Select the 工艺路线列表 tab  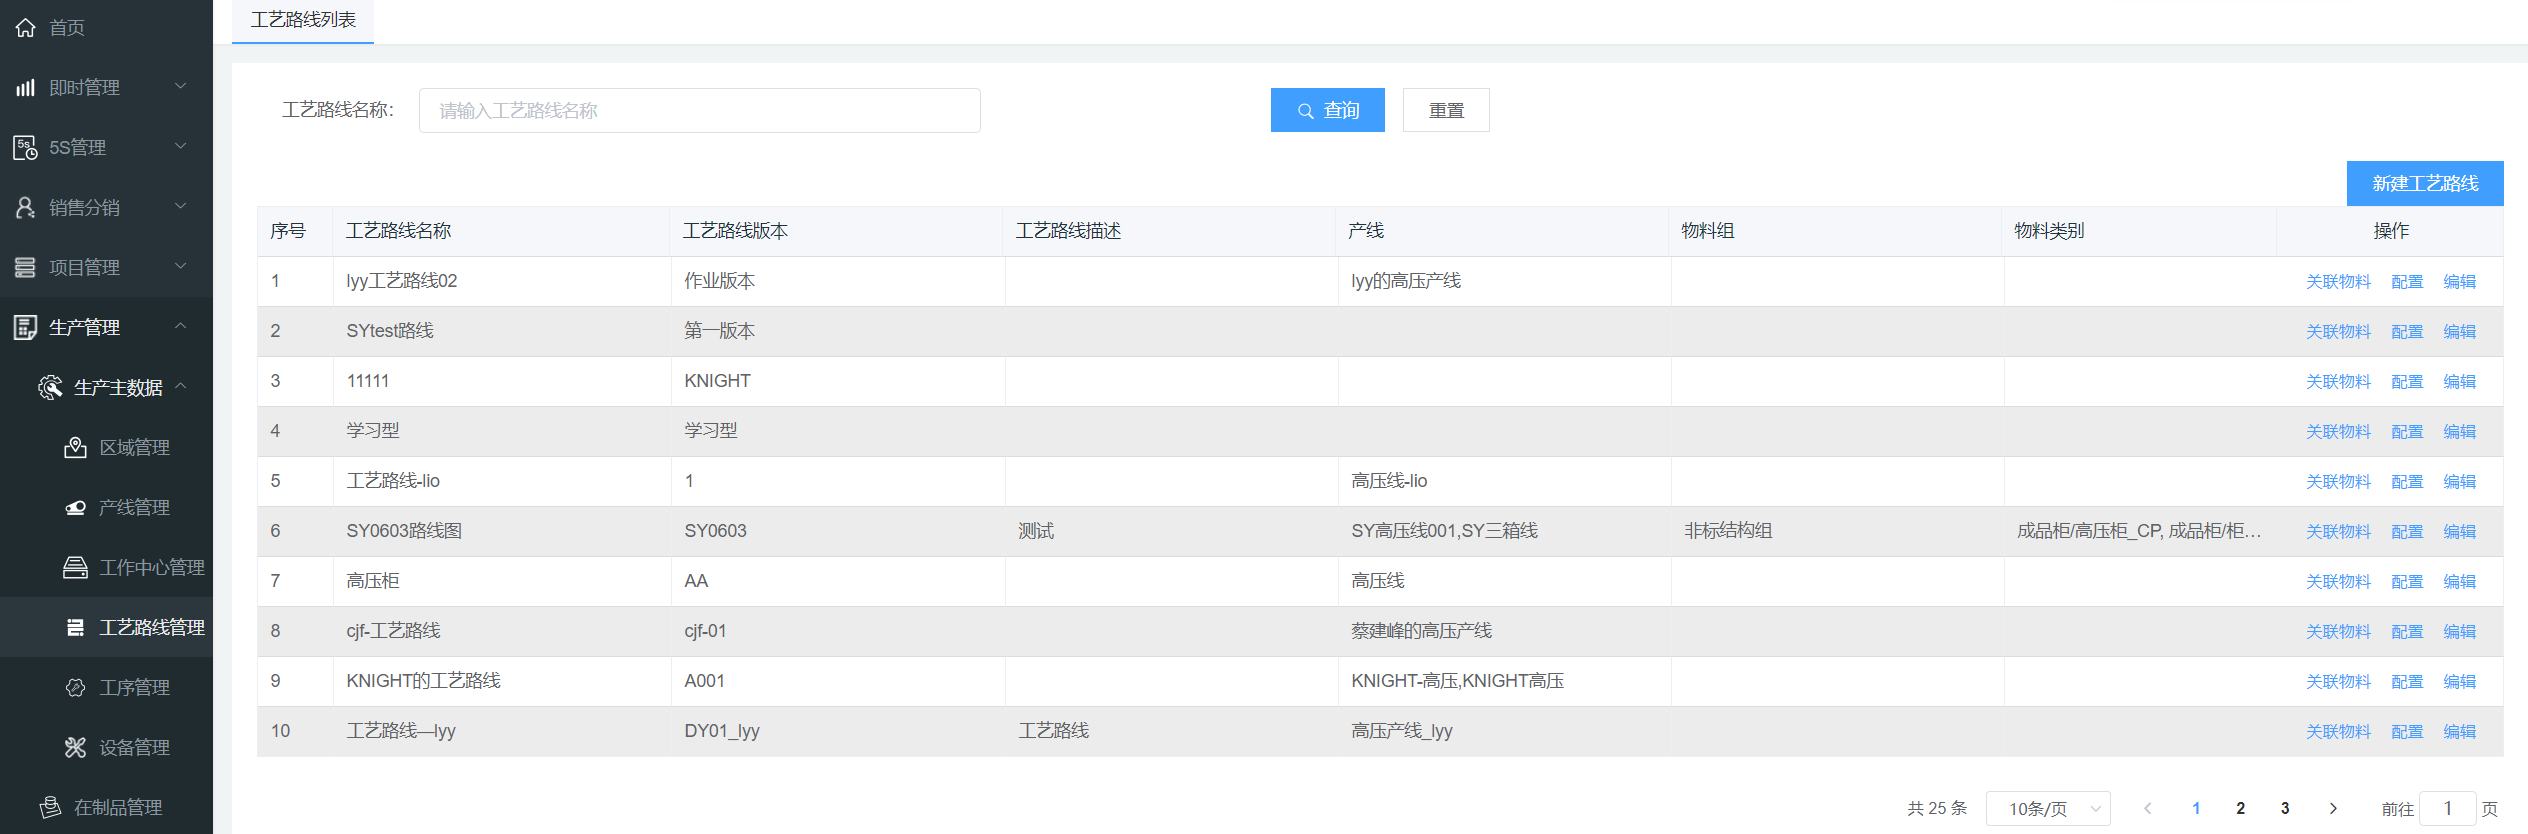(303, 21)
